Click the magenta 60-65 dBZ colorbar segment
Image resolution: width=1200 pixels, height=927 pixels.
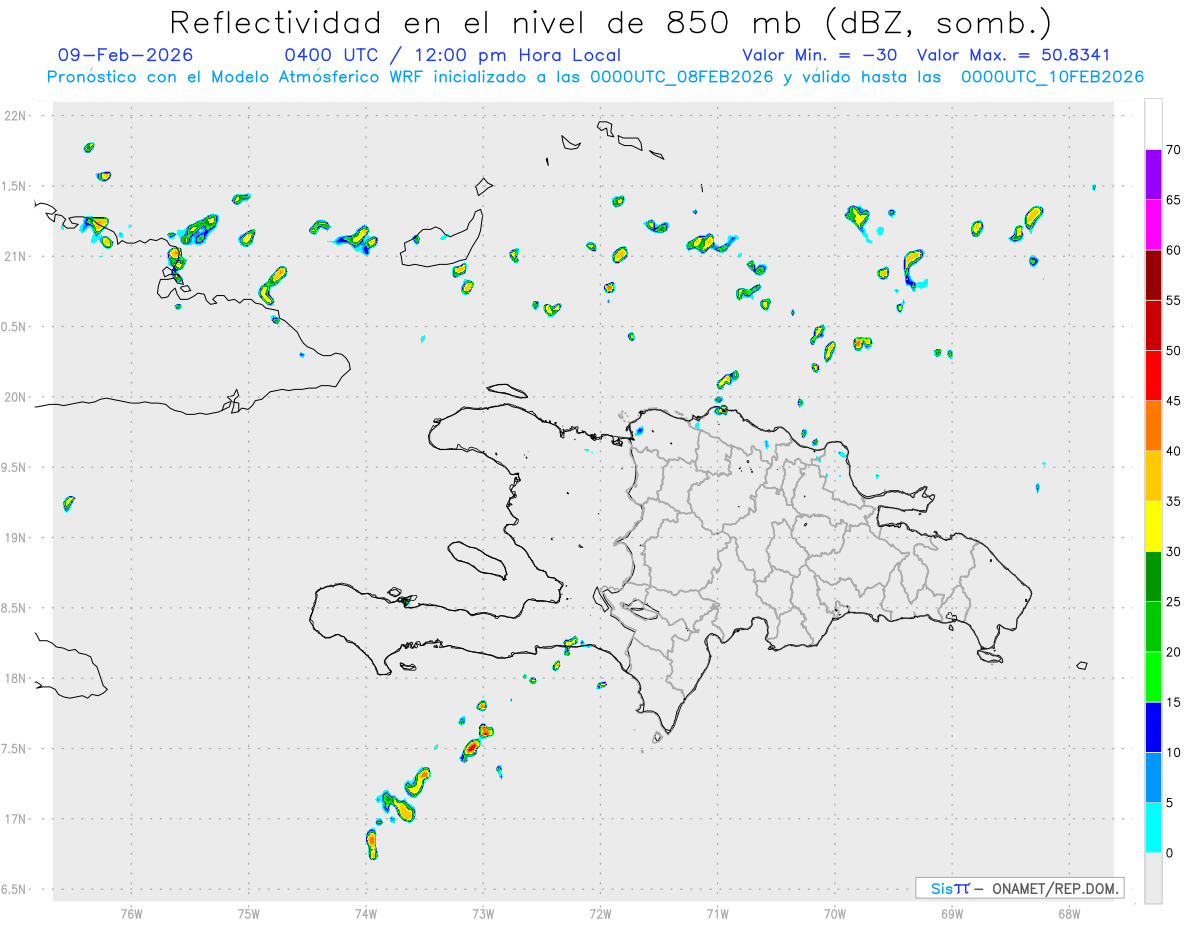tap(1153, 225)
